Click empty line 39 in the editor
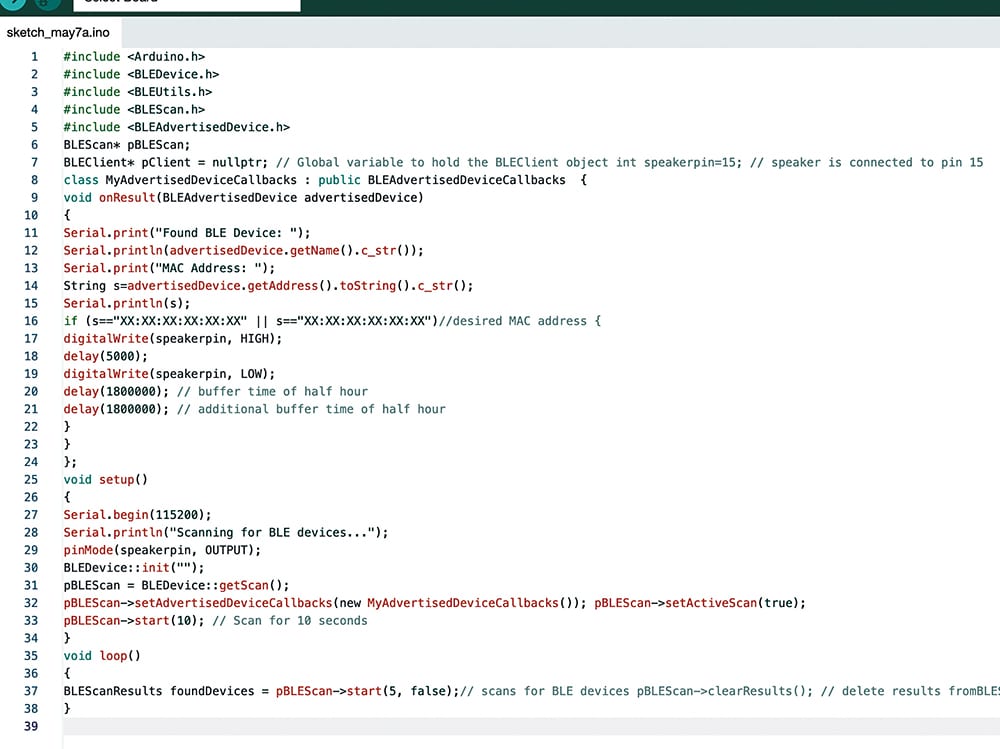This screenshot has height=749, width=1000. tap(400, 727)
